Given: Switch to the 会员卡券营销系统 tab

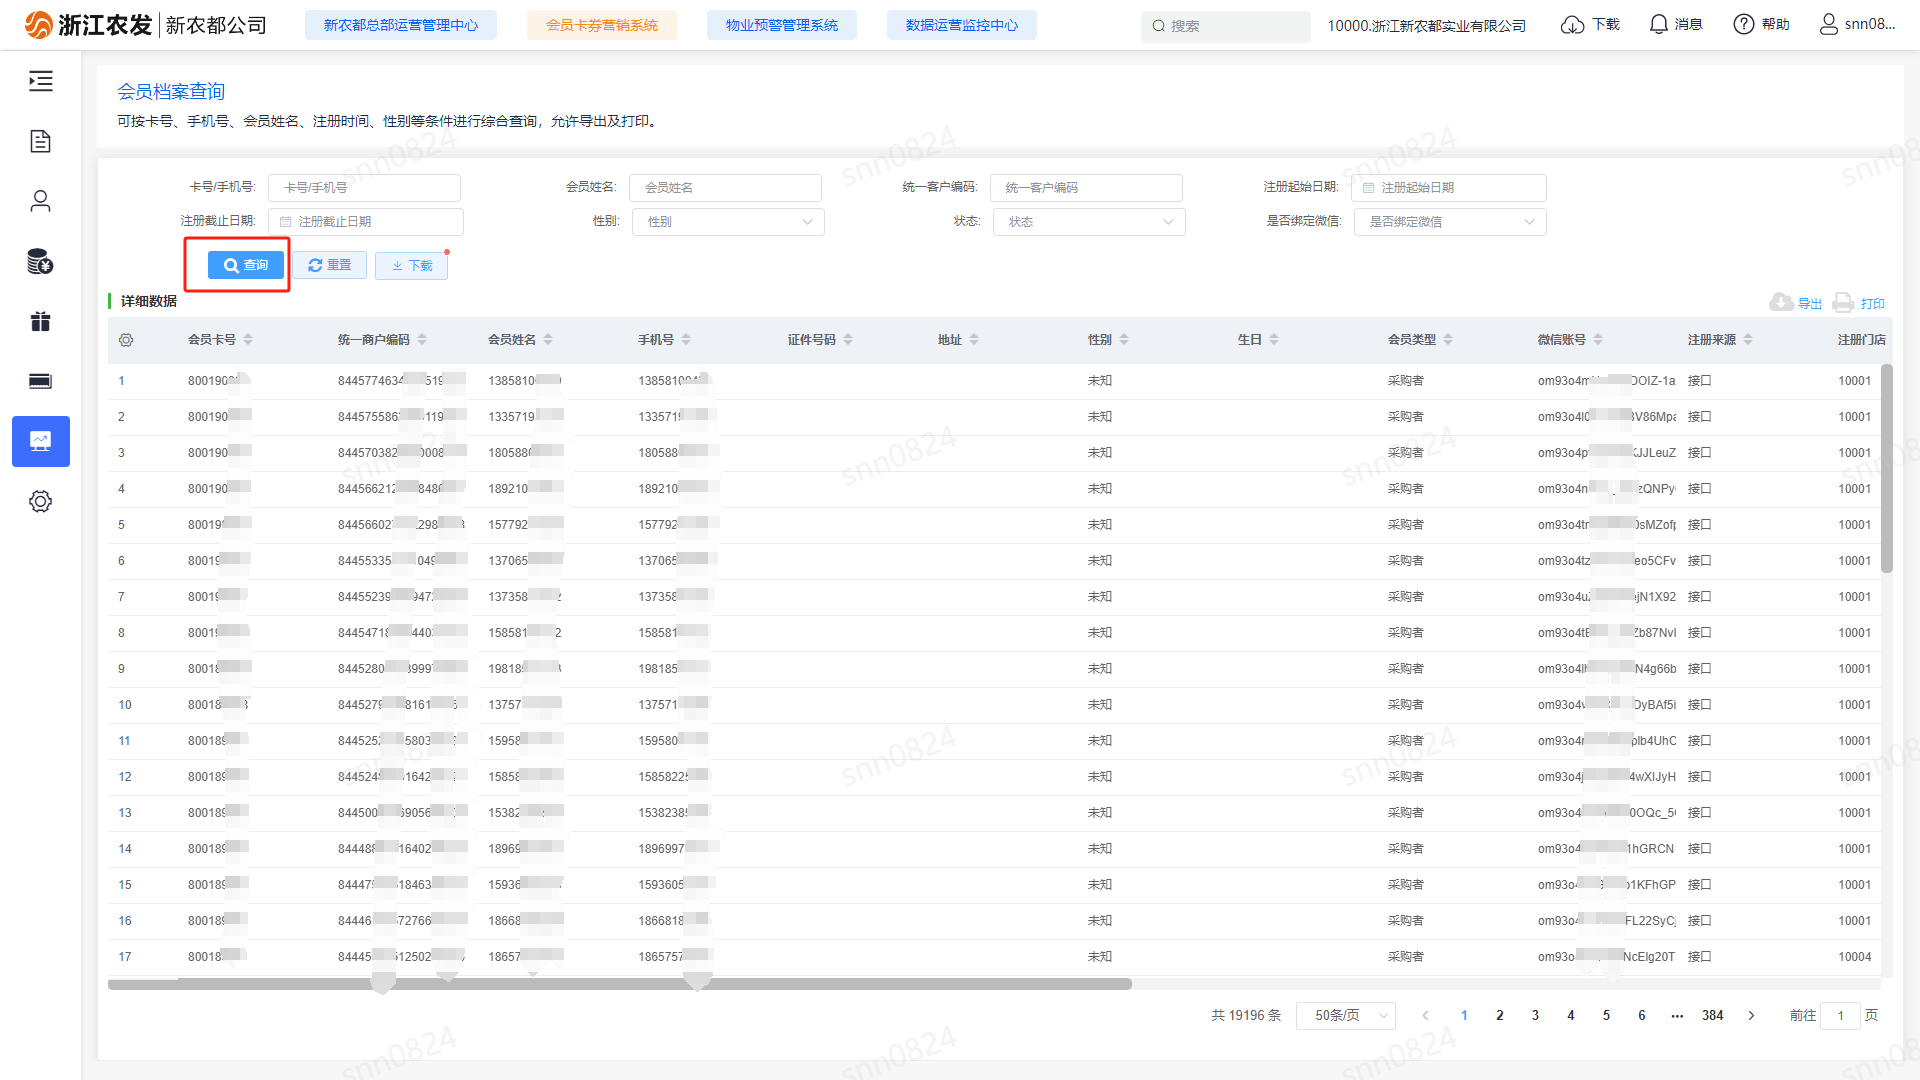Looking at the screenshot, I should [x=602, y=25].
